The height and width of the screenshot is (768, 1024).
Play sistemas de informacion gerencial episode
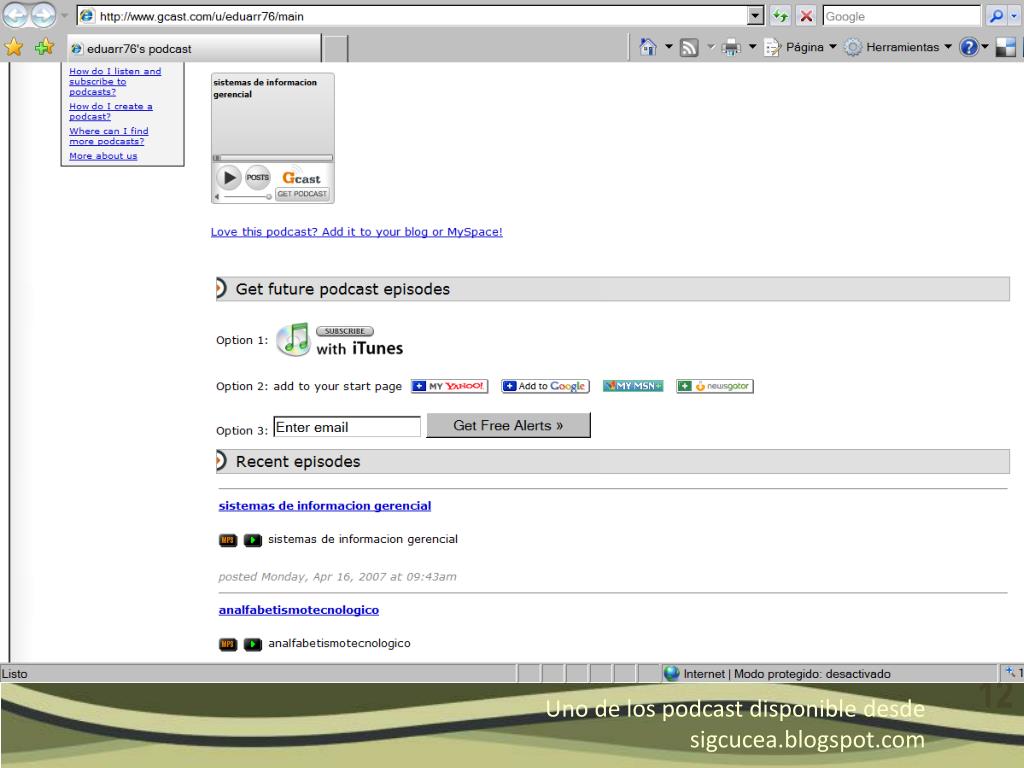[x=253, y=540]
